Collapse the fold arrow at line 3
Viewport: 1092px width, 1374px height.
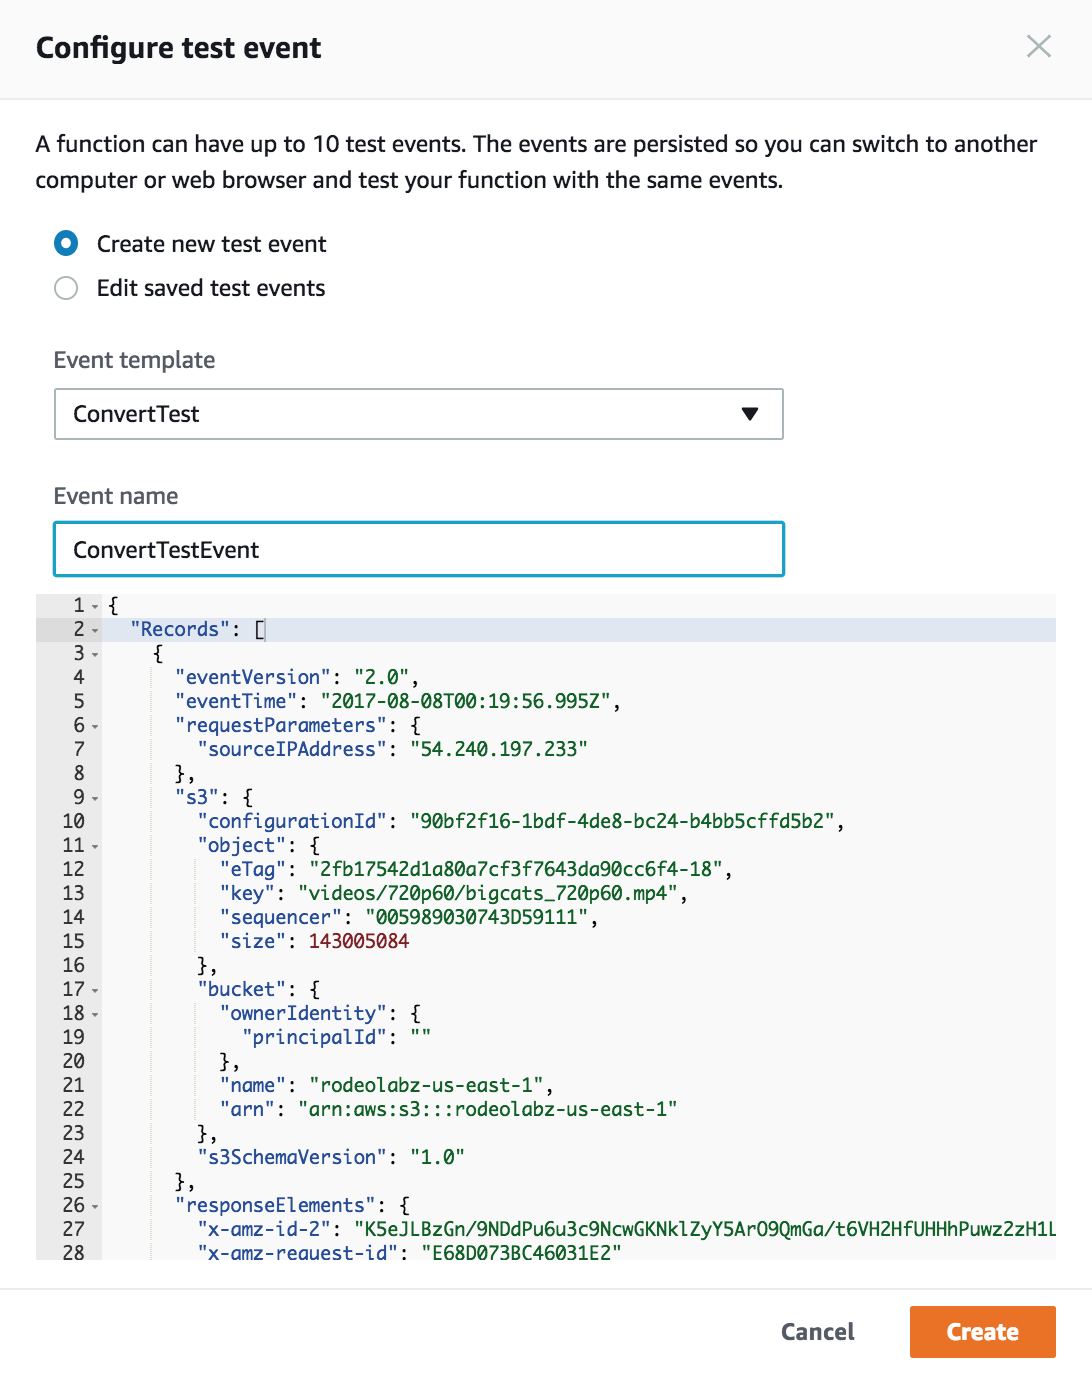pyautogui.click(x=96, y=655)
